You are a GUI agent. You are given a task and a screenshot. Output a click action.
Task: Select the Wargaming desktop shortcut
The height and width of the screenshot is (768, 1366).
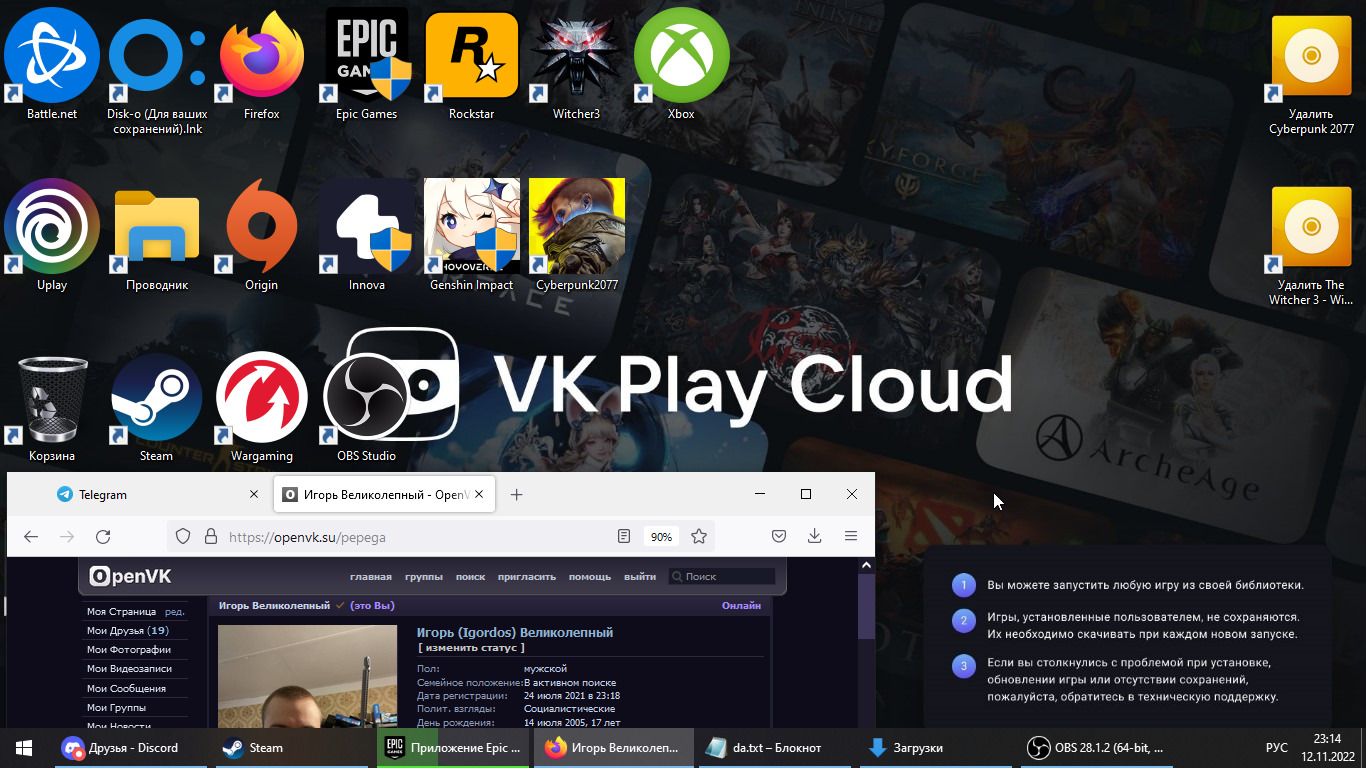(x=262, y=407)
